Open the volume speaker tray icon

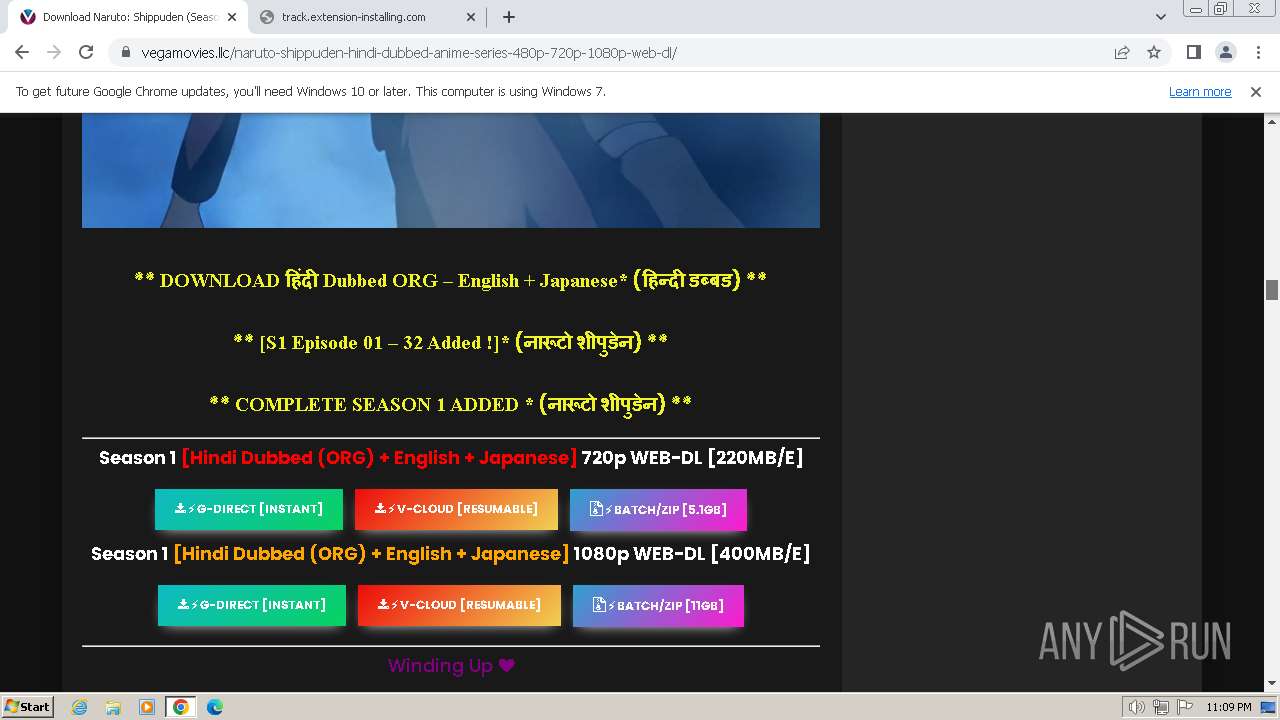tap(1136, 707)
